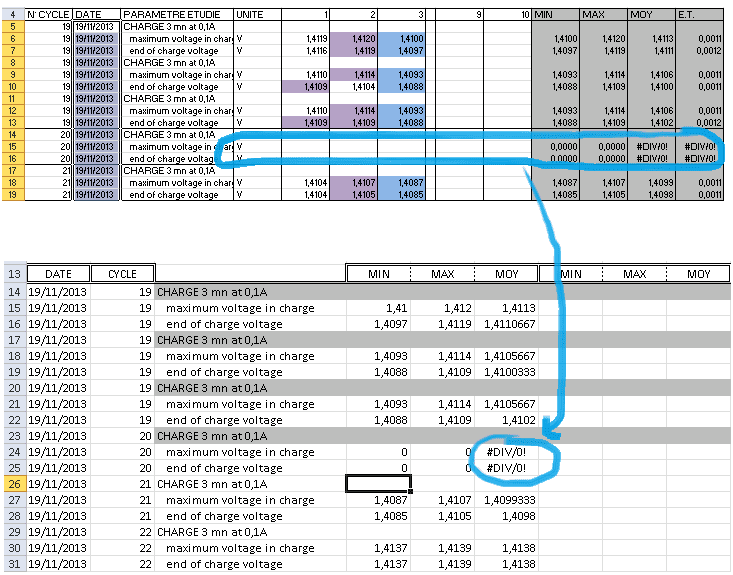The width and height of the screenshot is (733, 575).
Task: Select the cell with value 1,4110667
Action: click(505, 324)
